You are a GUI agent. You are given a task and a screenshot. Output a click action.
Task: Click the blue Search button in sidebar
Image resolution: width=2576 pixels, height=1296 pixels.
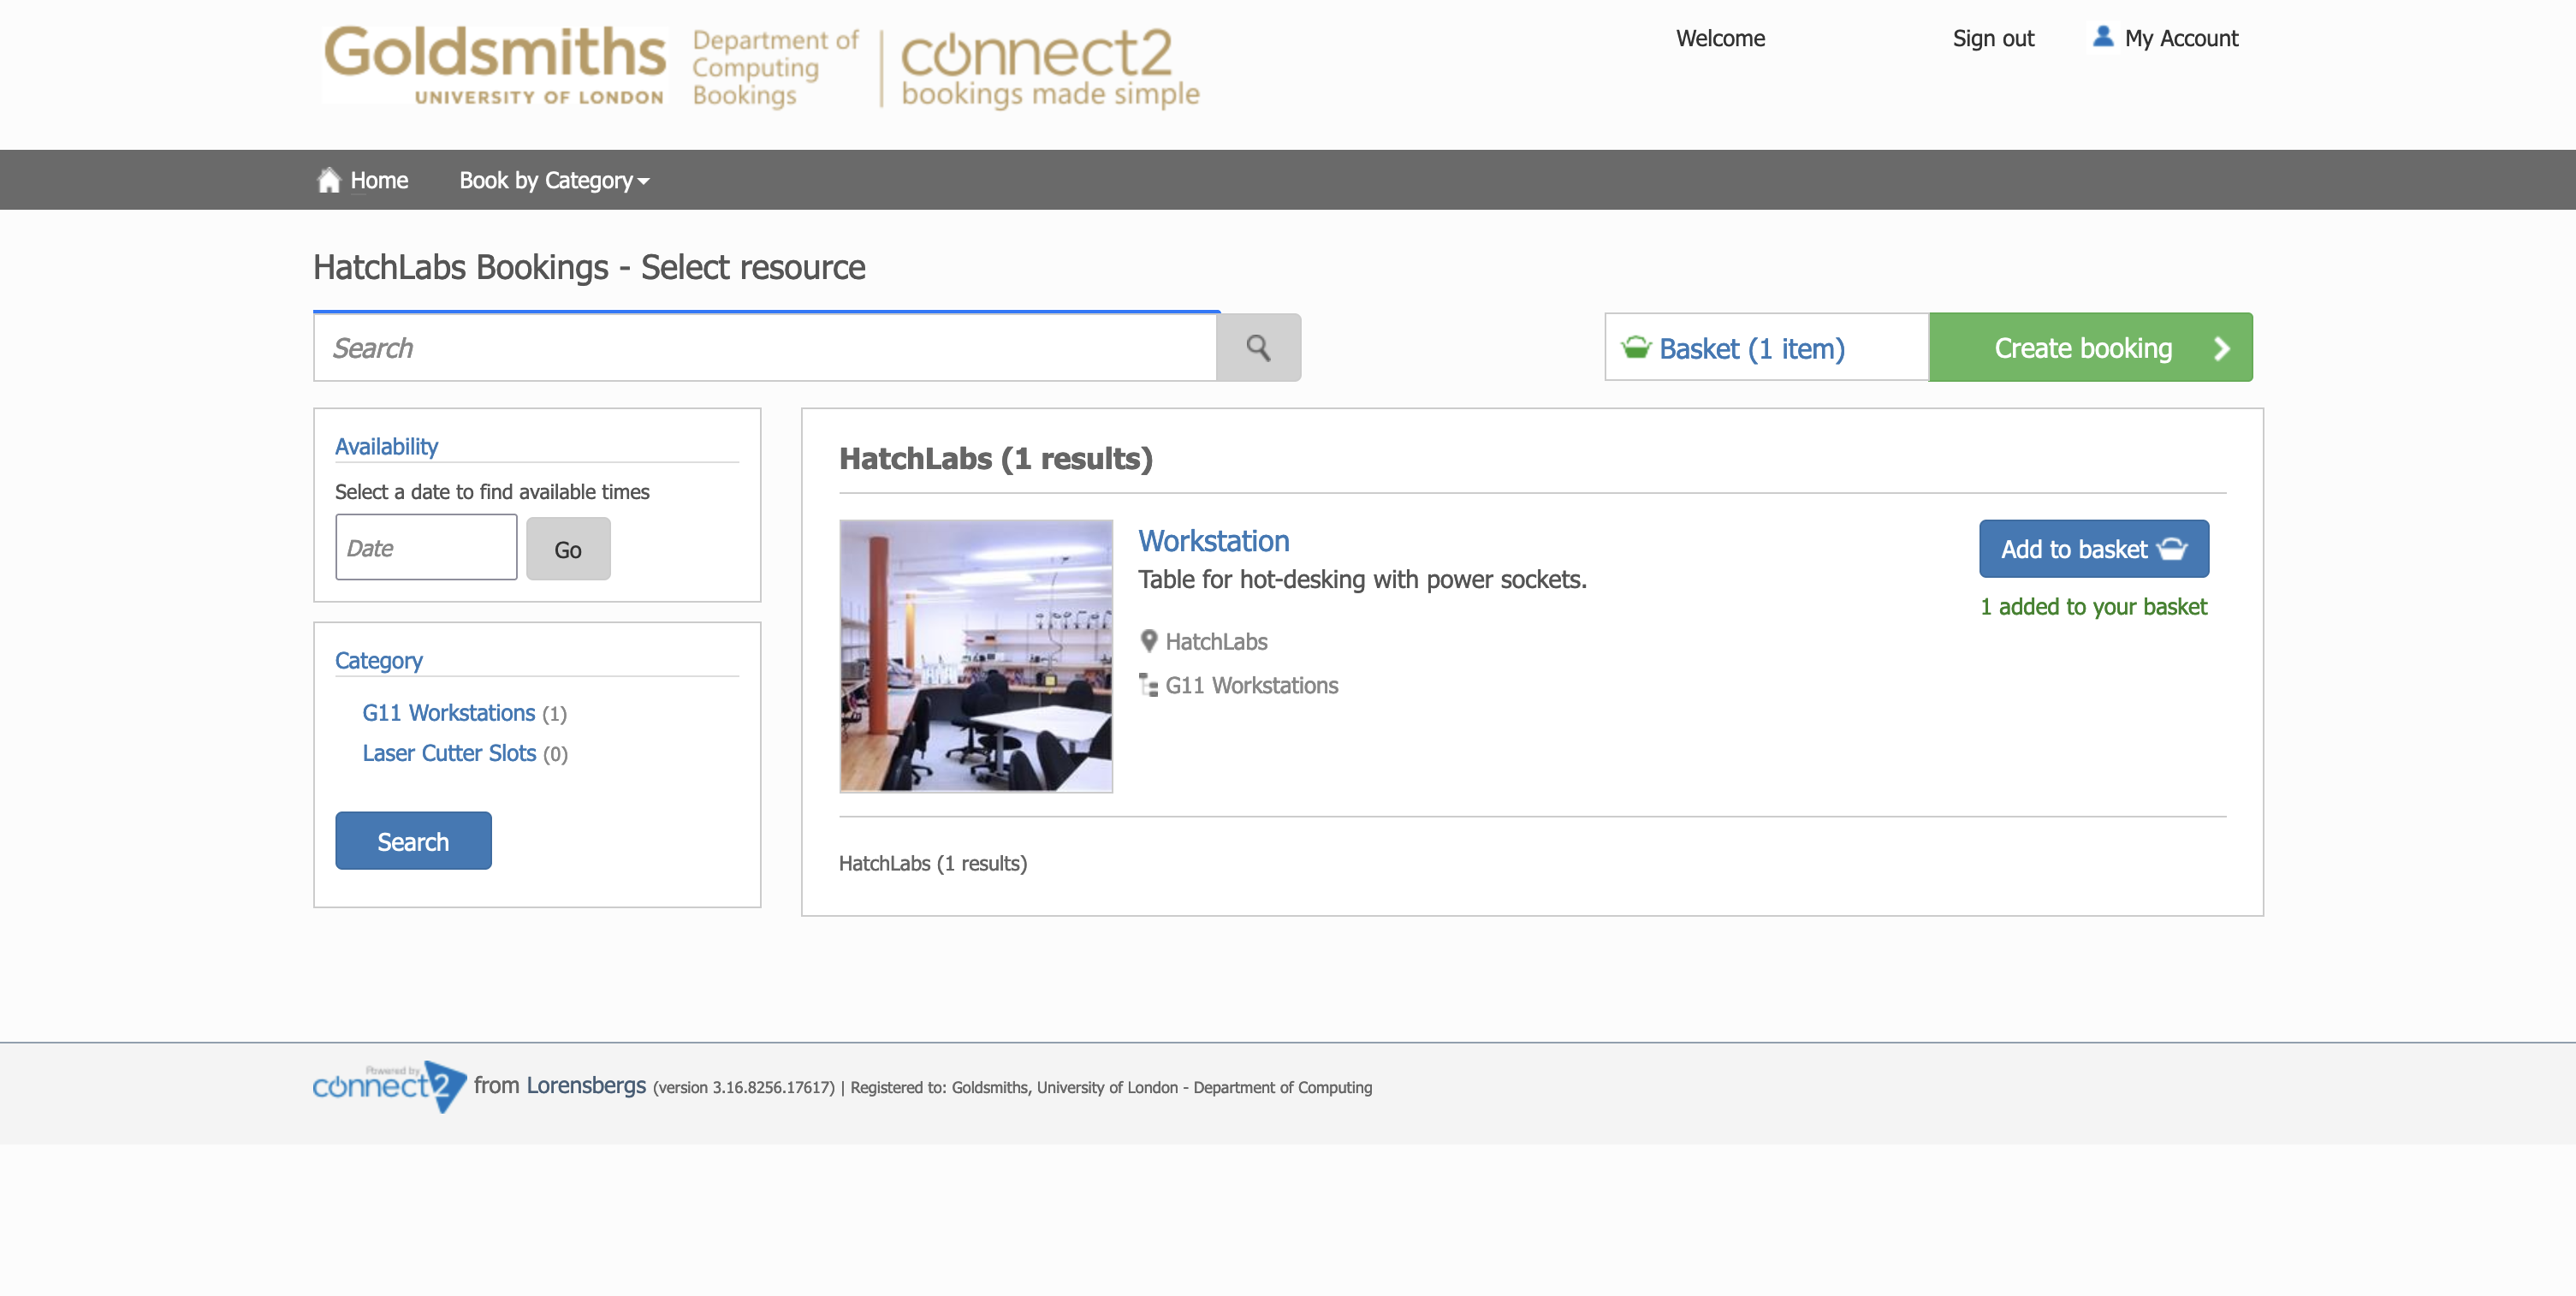(413, 841)
